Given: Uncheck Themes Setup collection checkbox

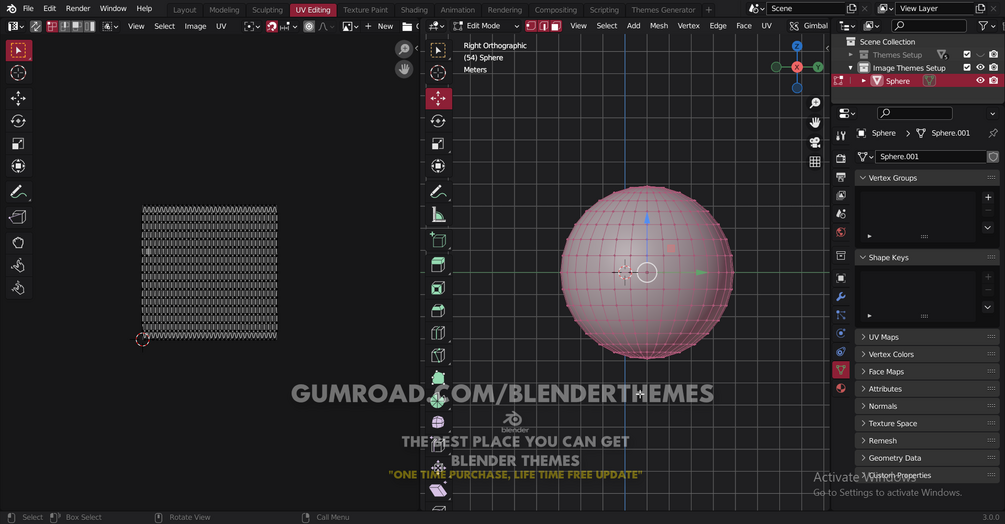Looking at the screenshot, I should 967,54.
